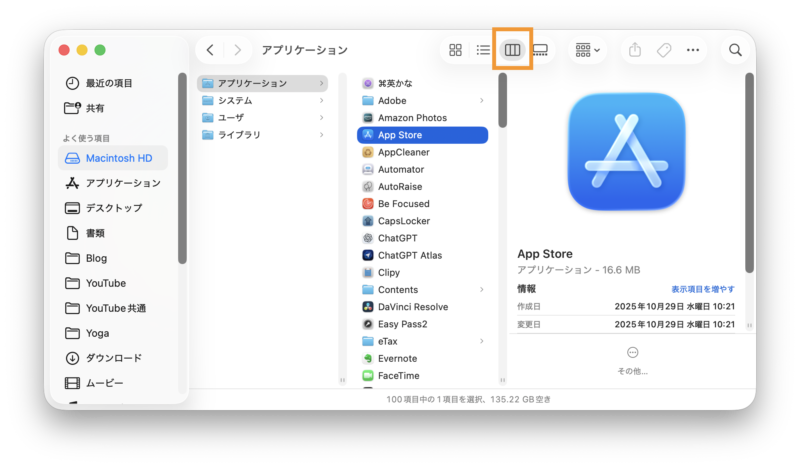Select ChatGPT Atlas in application list
Screen dimensions: 800x468
point(409,255)
